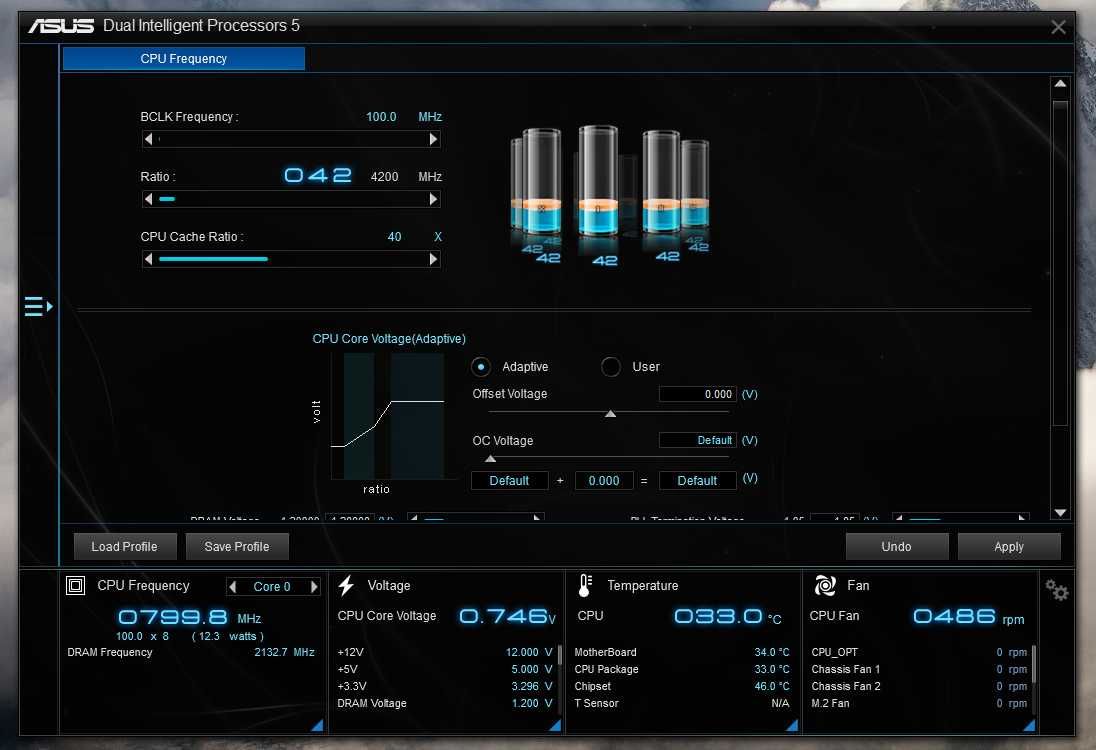The width and height of the screenshot is (1096, 750).
Task: Click the OC Voltage slider handle
Action: click(491, 459)
